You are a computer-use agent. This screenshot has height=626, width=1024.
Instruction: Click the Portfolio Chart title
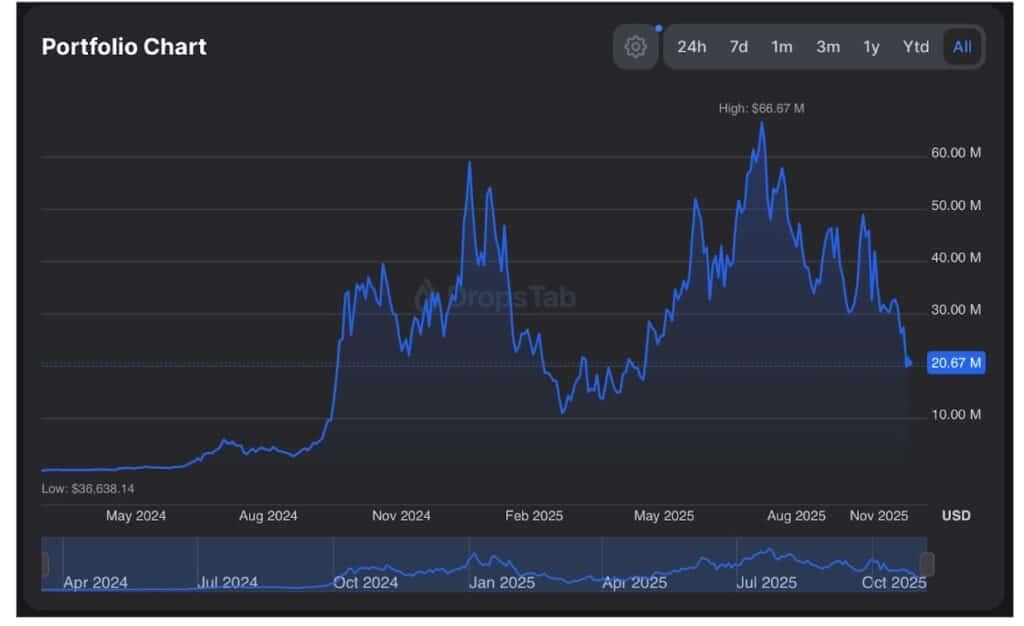pos(124,47)
